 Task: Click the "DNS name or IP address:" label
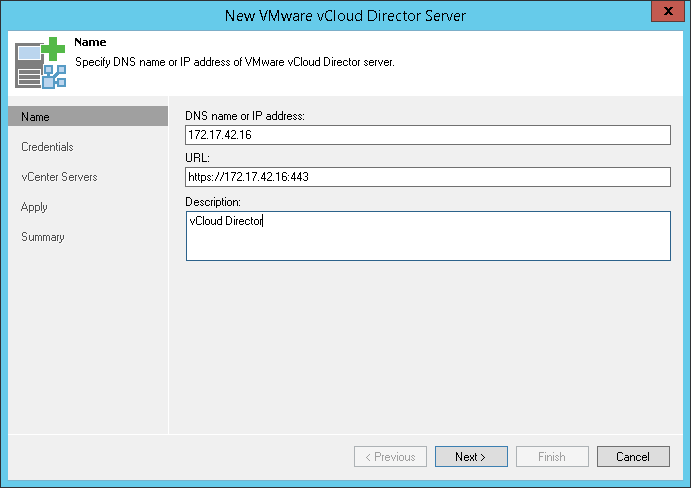tap(245, 116)
